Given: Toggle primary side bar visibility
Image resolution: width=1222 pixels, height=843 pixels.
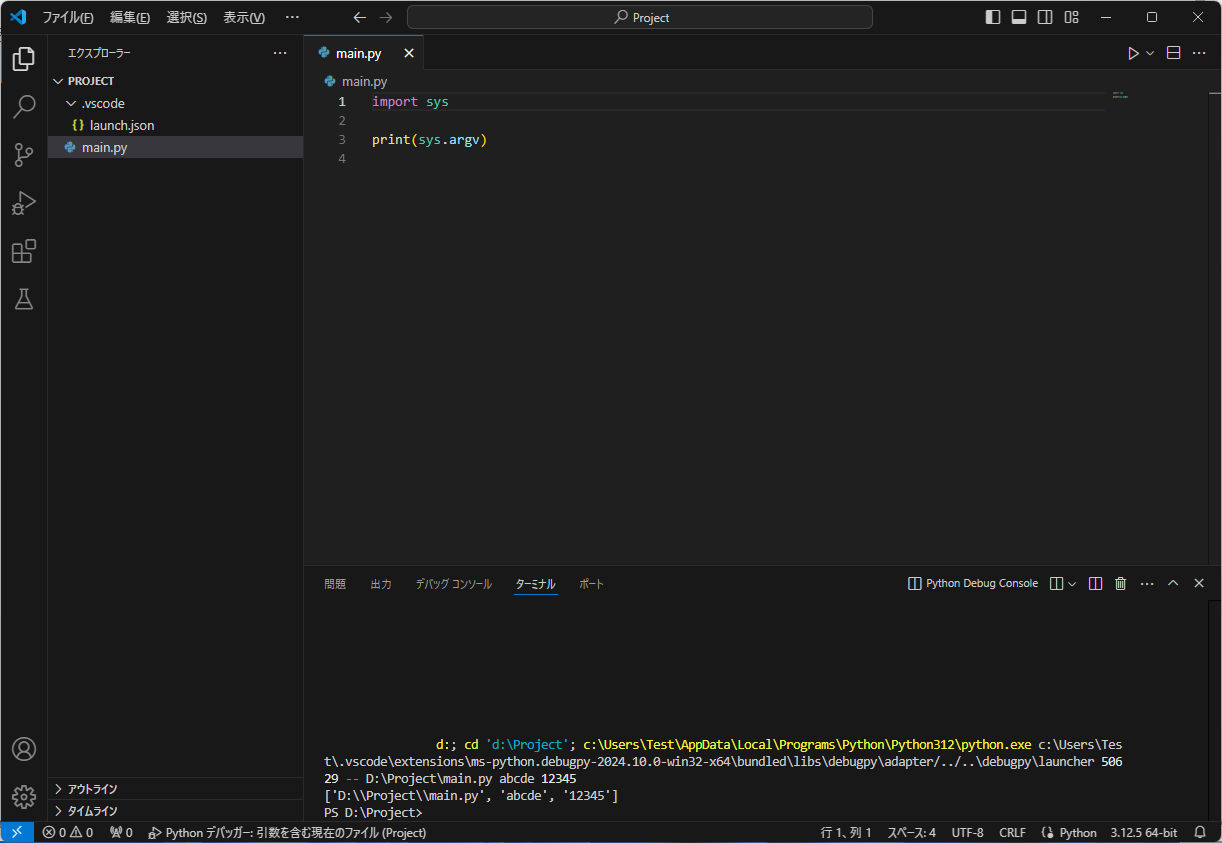Looking at the screenshot, I should click(993, 17).
